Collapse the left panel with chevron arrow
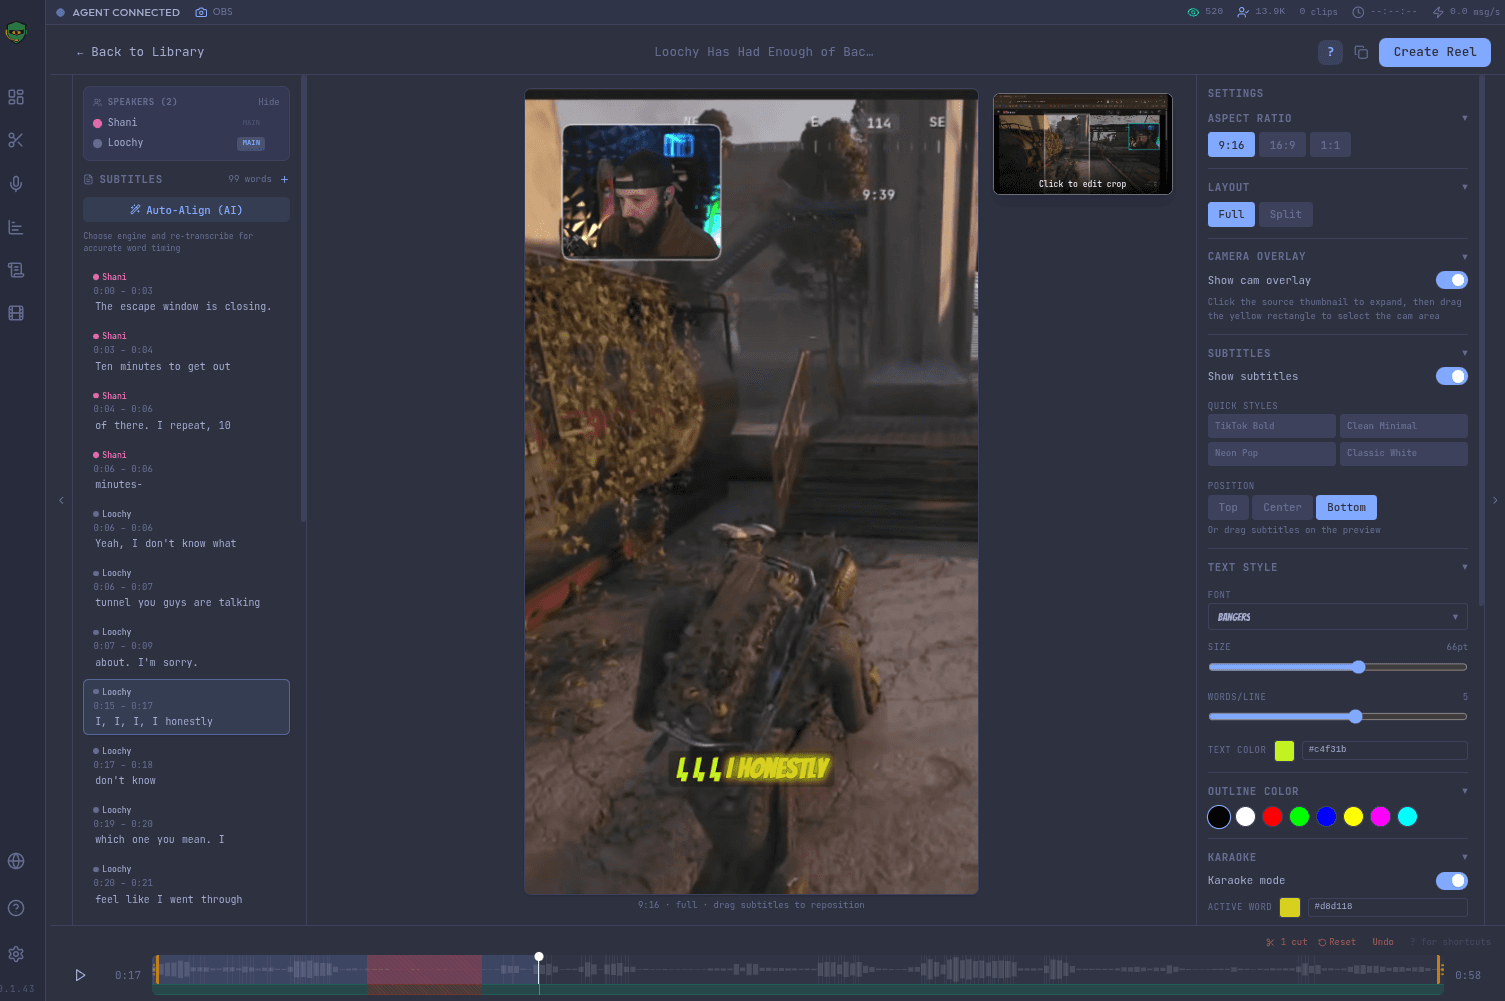The height and width of the screenshot is (1001, 1505). coord(61,500)
